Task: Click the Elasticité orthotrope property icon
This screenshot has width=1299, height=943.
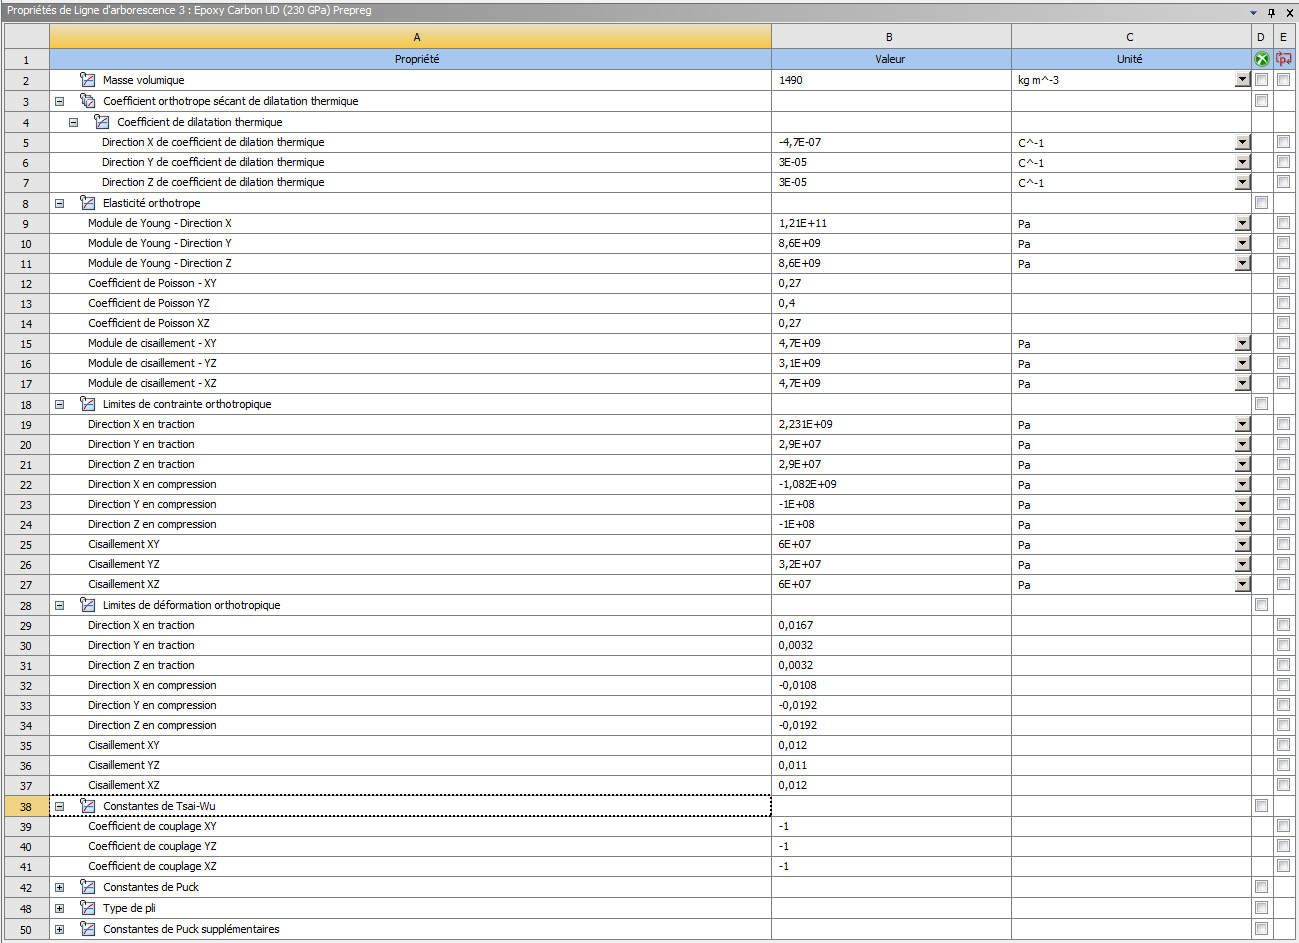Action: click(88, 203)
